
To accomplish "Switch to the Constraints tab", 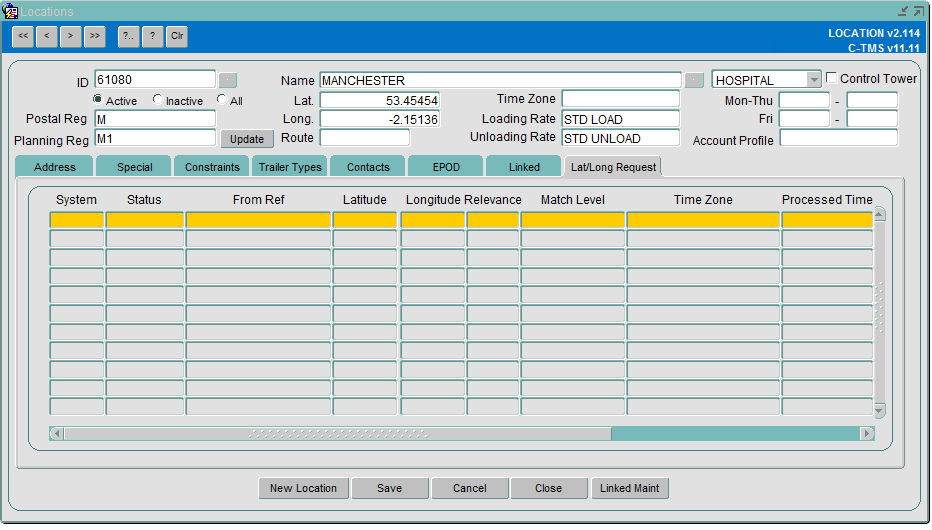I will pos(212,167).
